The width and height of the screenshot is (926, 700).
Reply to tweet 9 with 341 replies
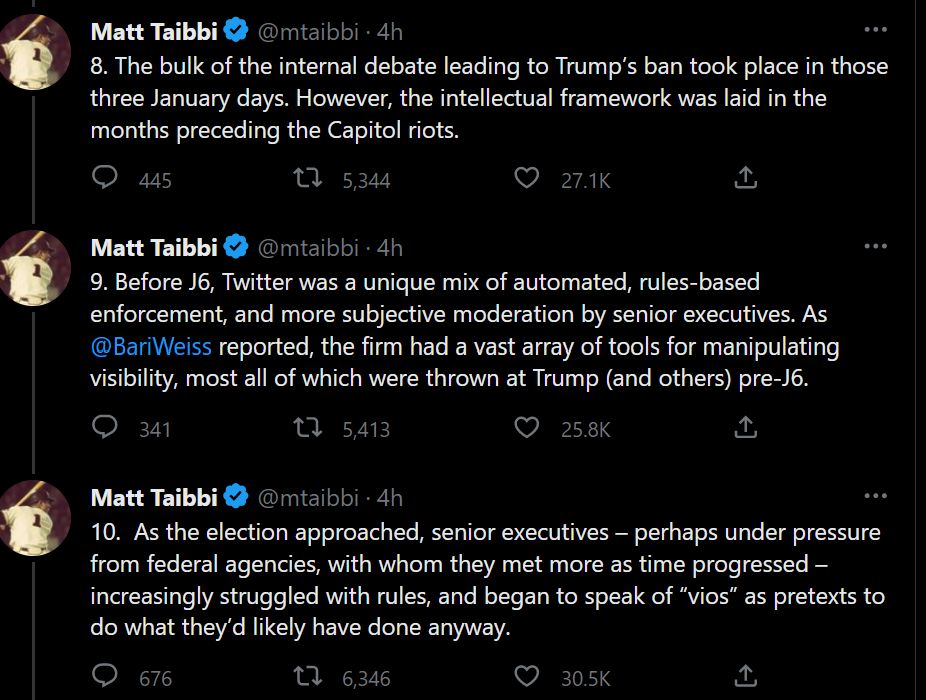coord(105,428)
